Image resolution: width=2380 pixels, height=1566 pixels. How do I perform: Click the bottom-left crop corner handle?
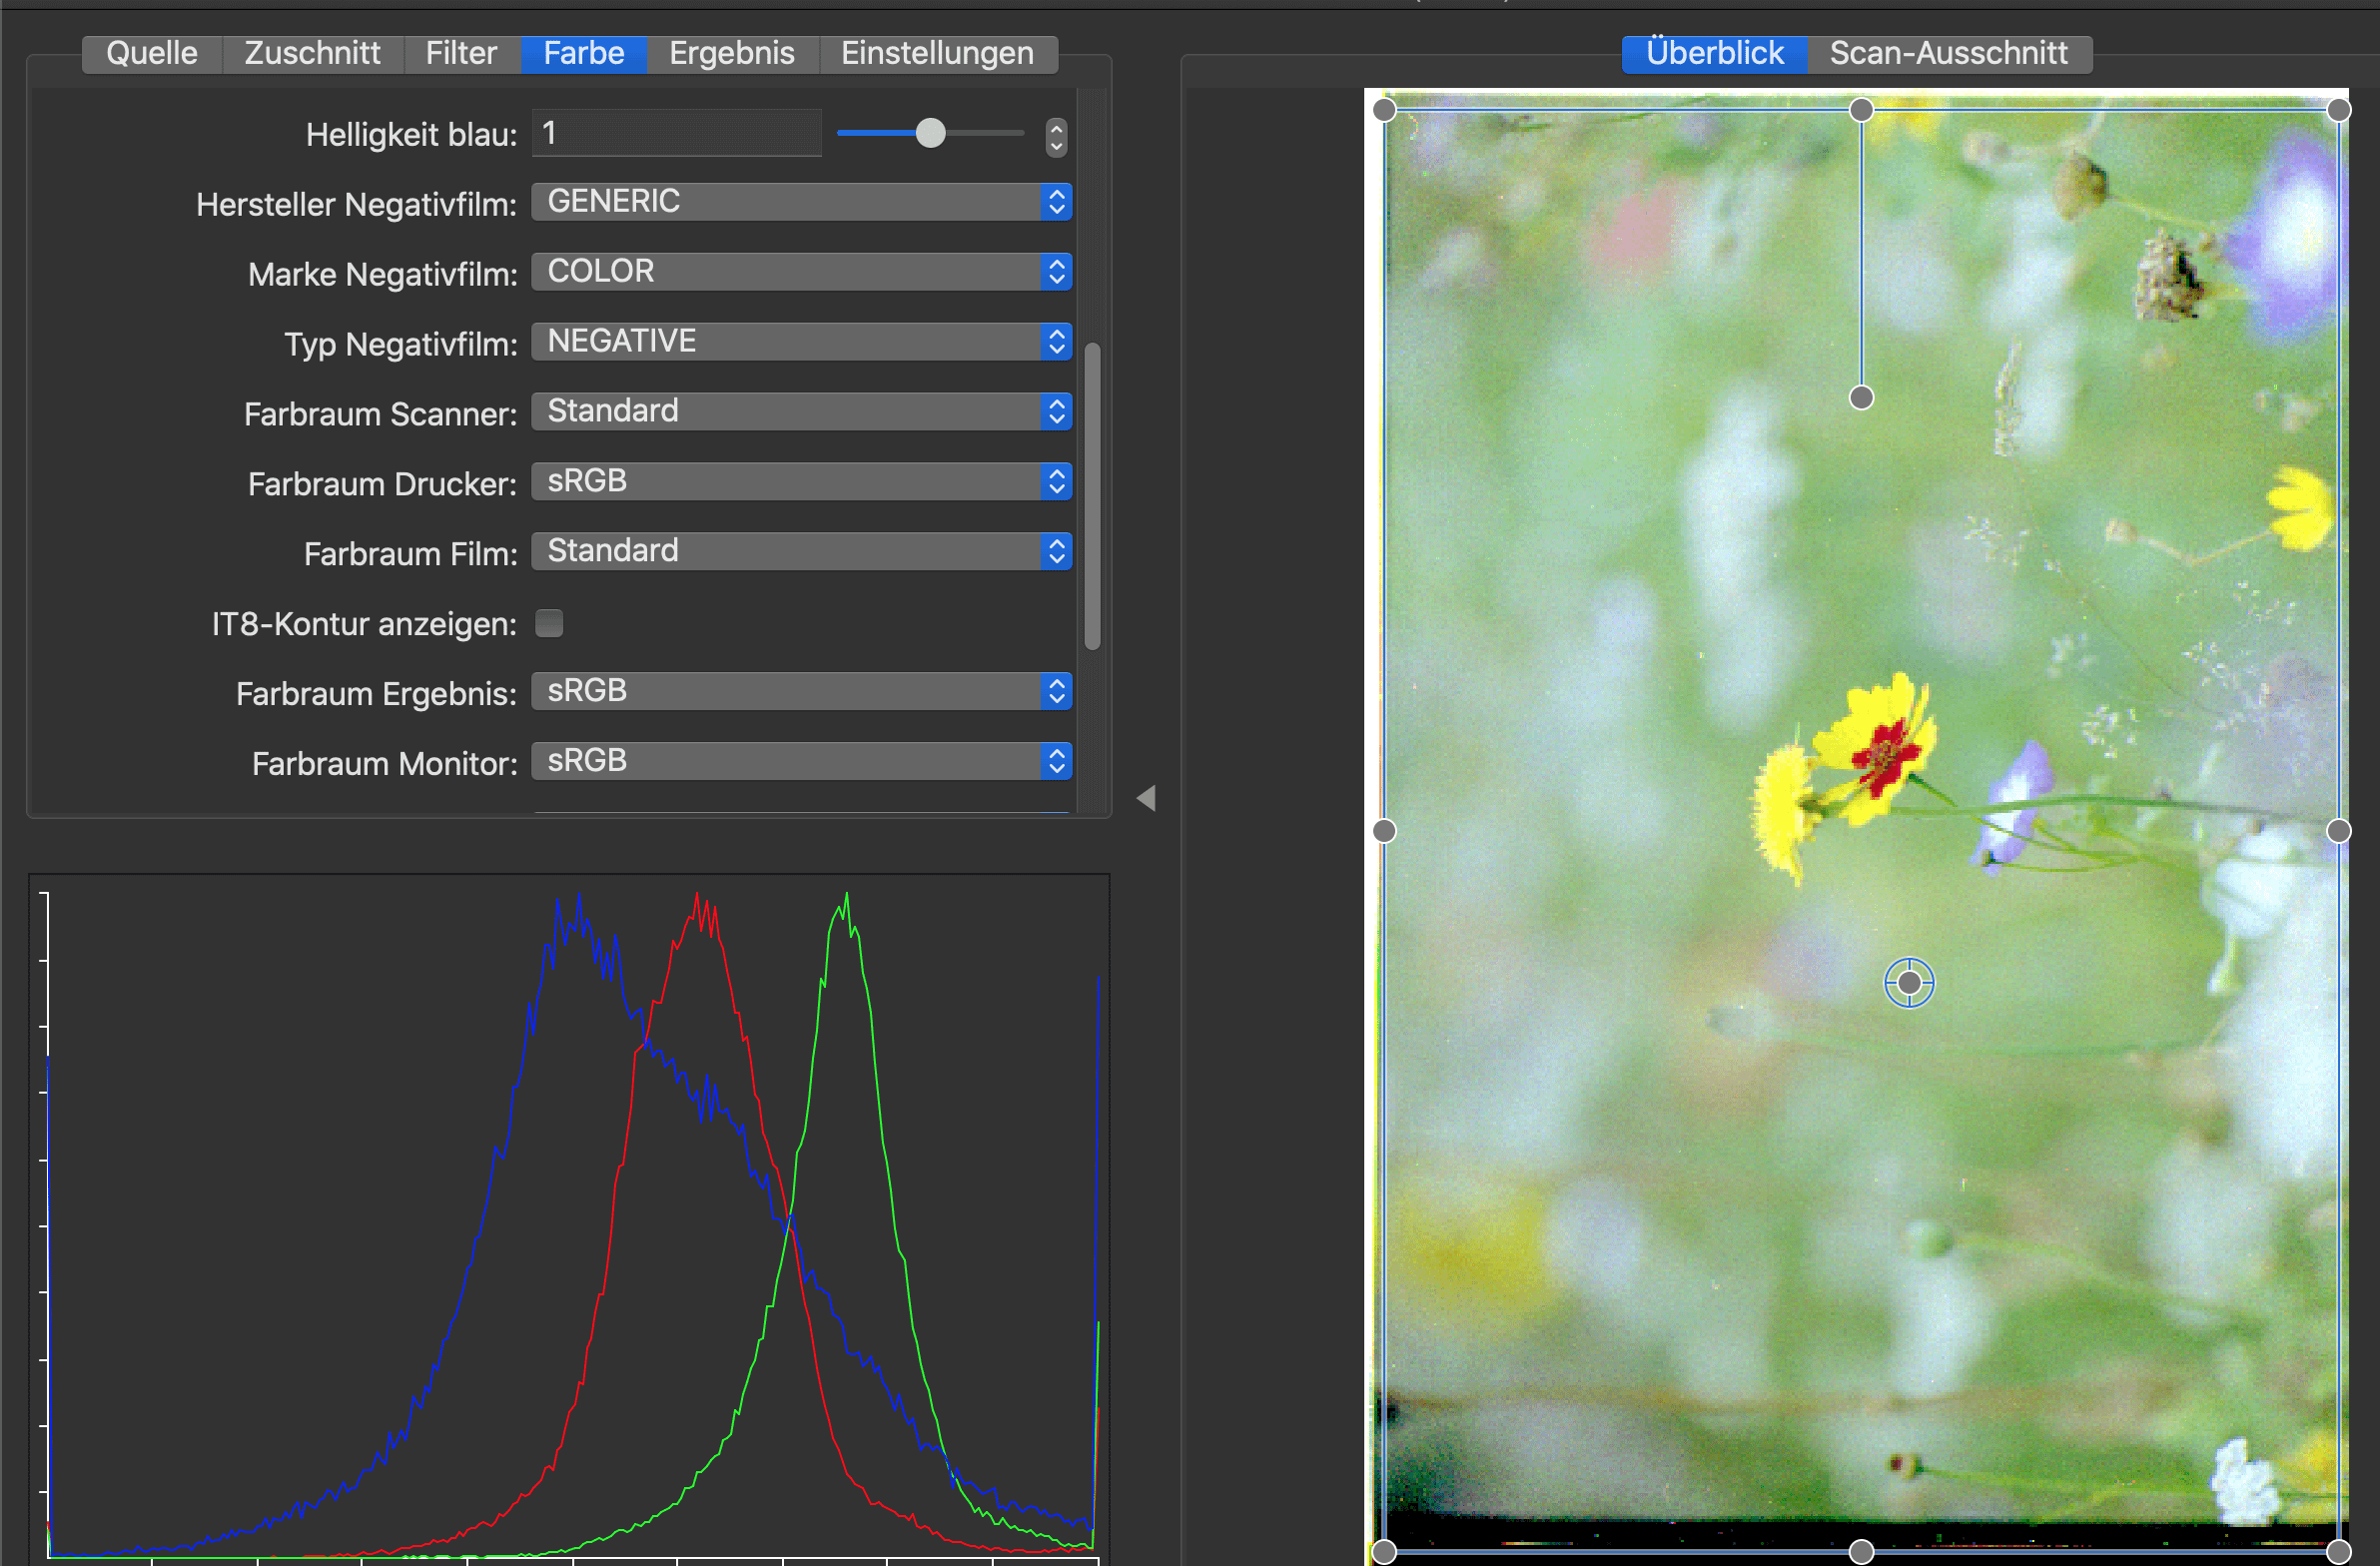coord(1384,1552)
